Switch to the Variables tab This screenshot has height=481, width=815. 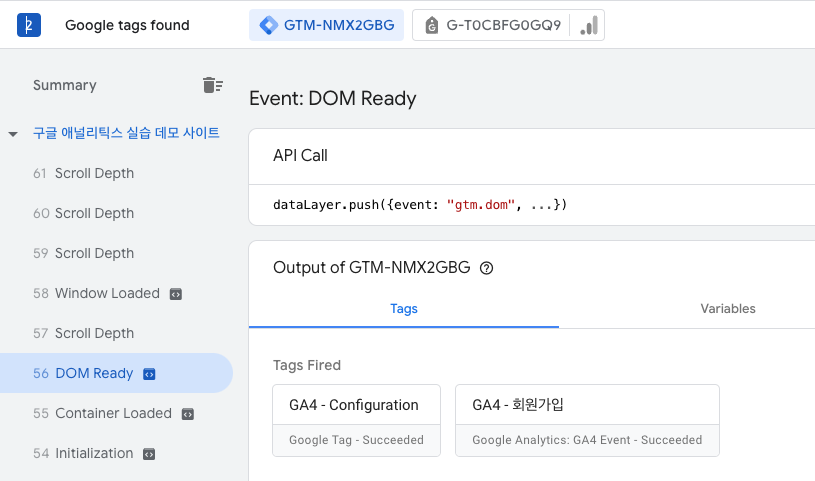[728, 309]
